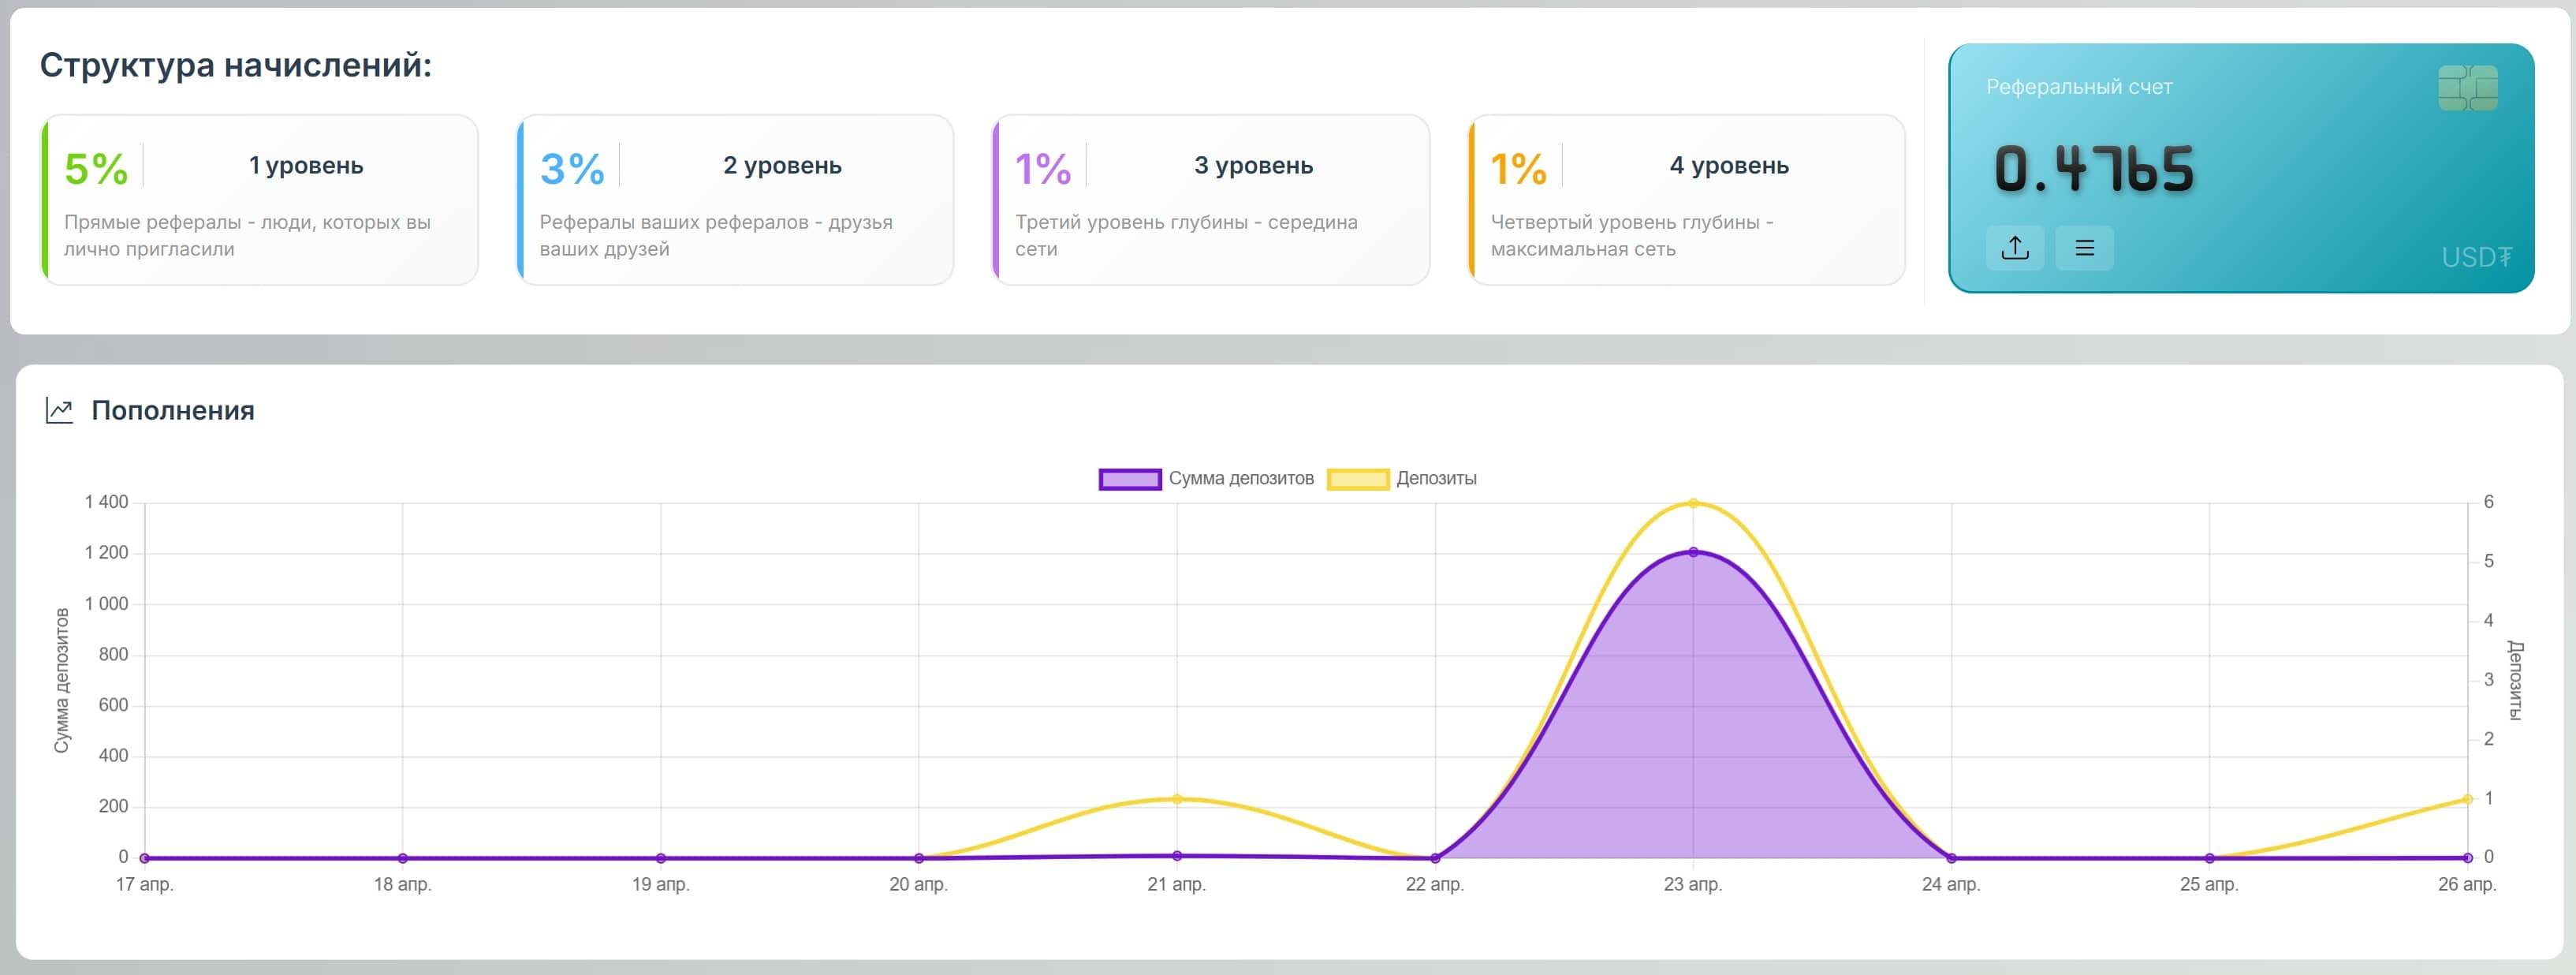The height and width of the screenshot is (975, 2576).
Task: Click the purple Сумма депозитов legend swatch
Action: pos(1129,479)
